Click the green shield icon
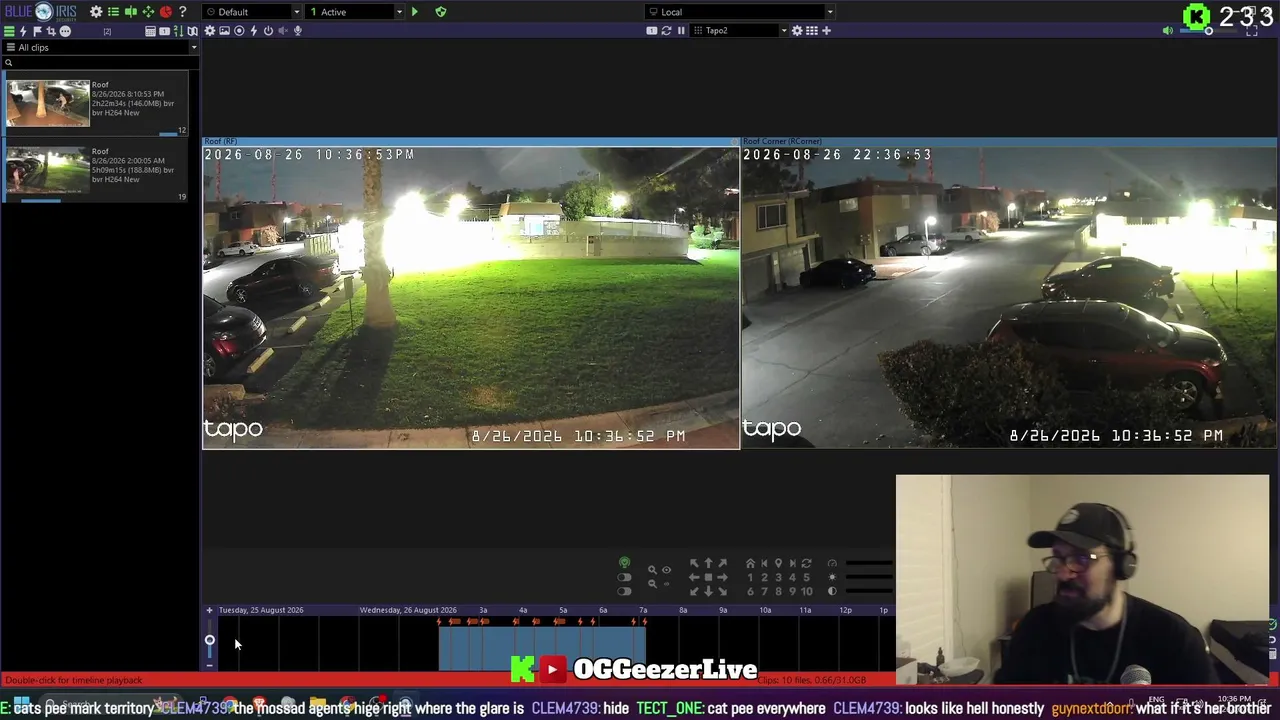This screenshot has width=1280, height=720. [x=441, y=12]
